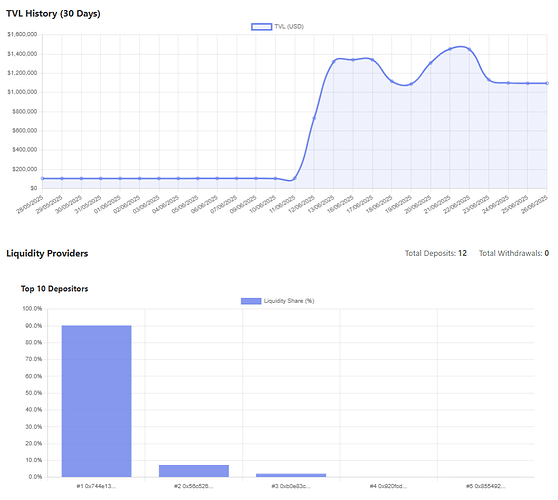Viewport: 558px width, 500px height.
Task: Select the bar for depositor #2 0x56c526
Action: pyautogui.click(x=194, y=471)
